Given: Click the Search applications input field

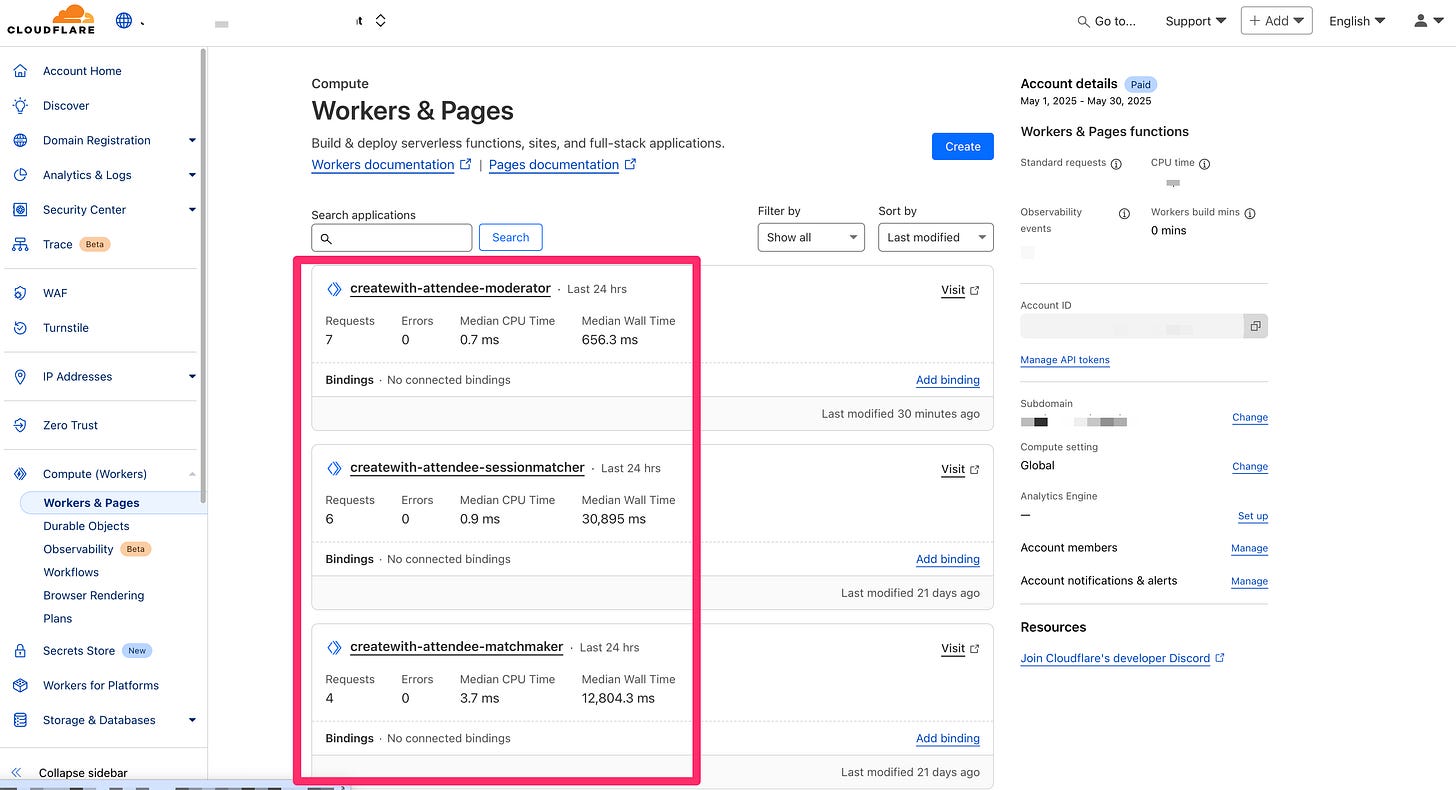Looking at the screenshot, I should pos(391,237).
